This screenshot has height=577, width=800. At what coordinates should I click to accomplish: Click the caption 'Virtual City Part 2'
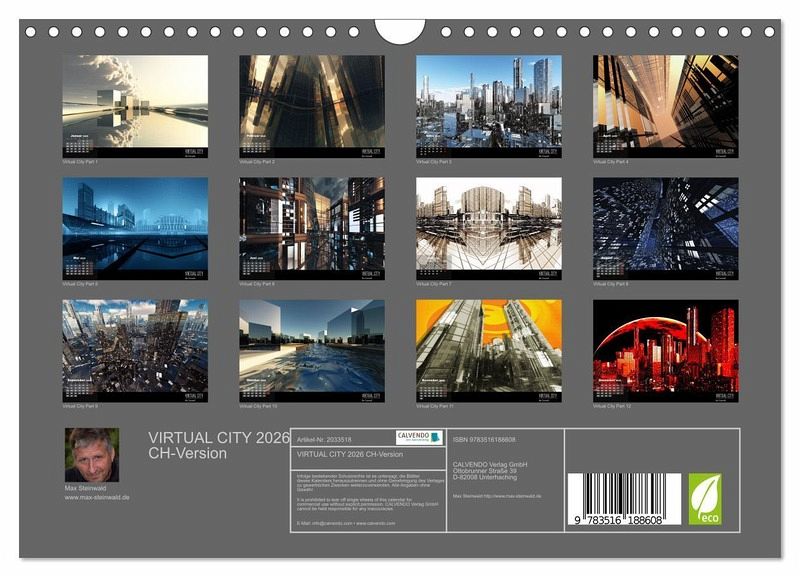click(x=257, y=162)
